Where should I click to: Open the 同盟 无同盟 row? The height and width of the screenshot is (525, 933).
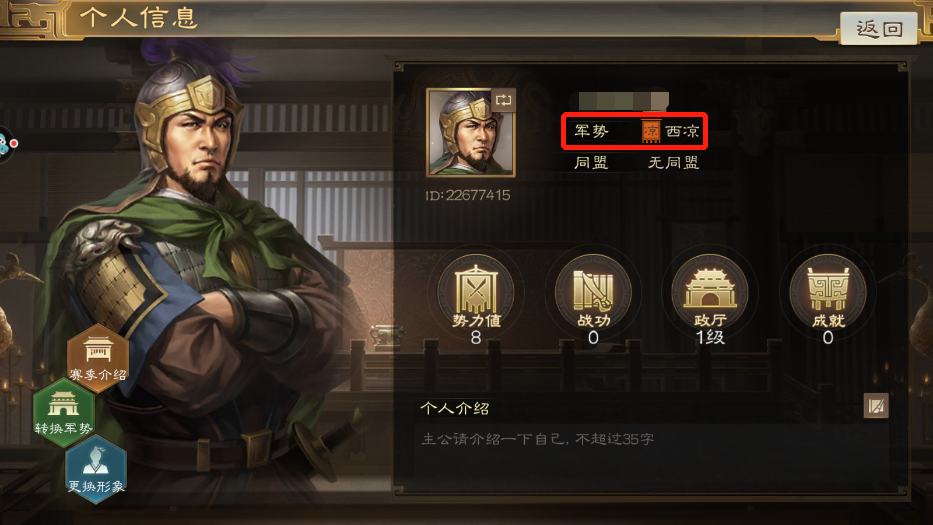pos(635,162)
